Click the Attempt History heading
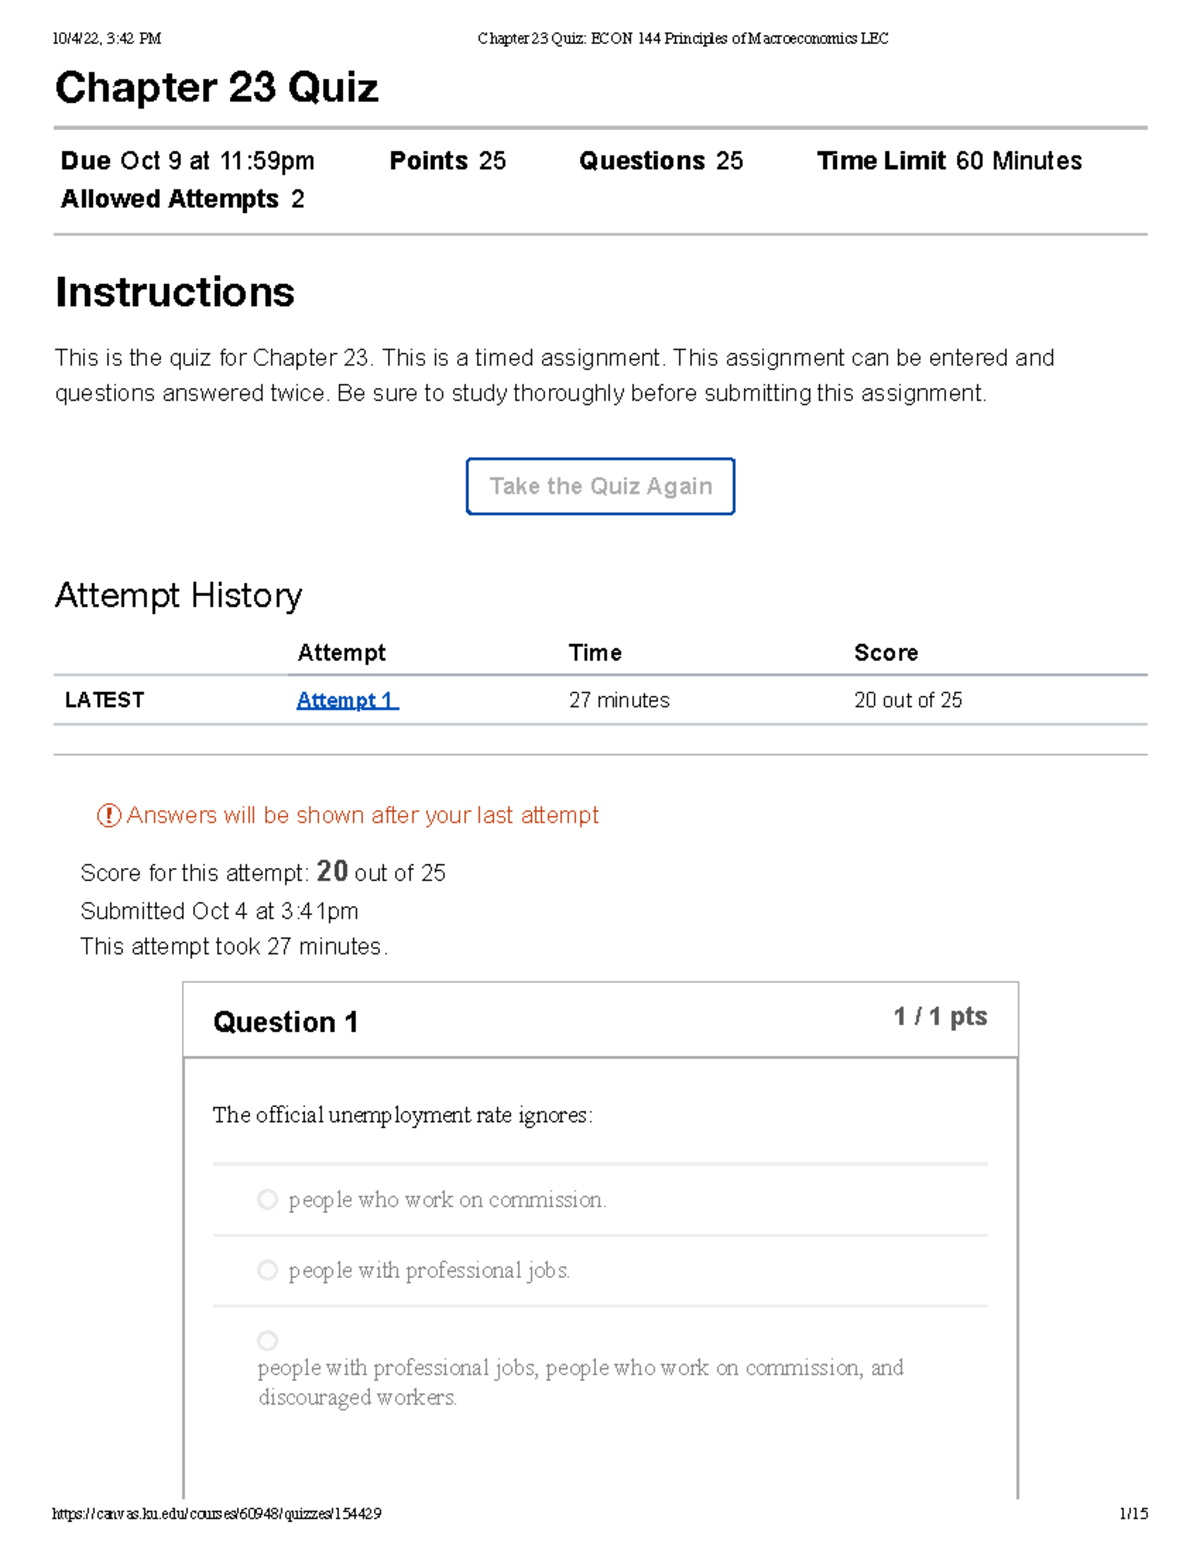Screen dimensions: 1200x1553 pos(178,596)
